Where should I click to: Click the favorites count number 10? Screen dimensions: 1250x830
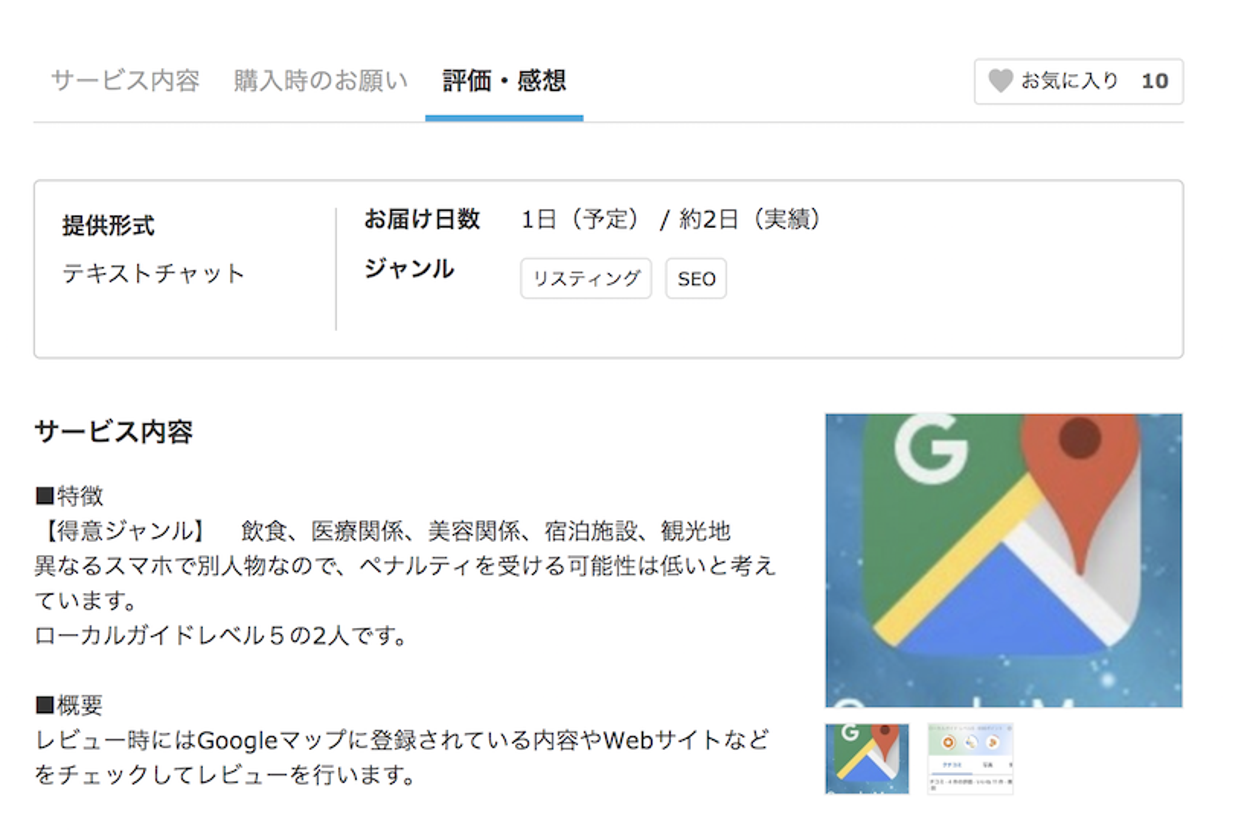[1154, 81]
